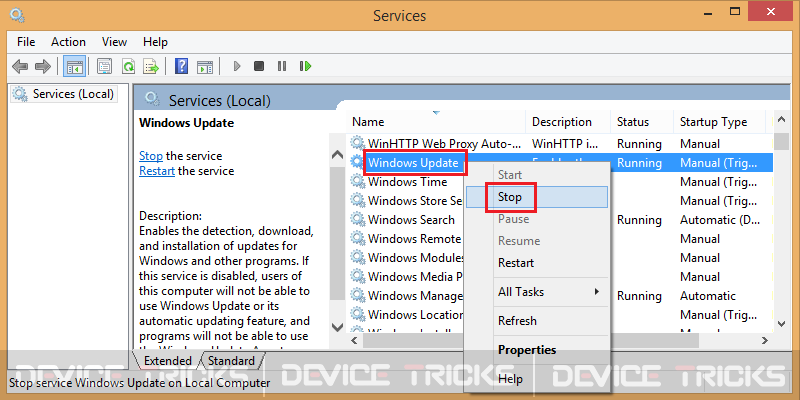This screenshot has height=400, width=800.
Task: Click horizontal scrollbar left arrow
Action: point(356,340)
